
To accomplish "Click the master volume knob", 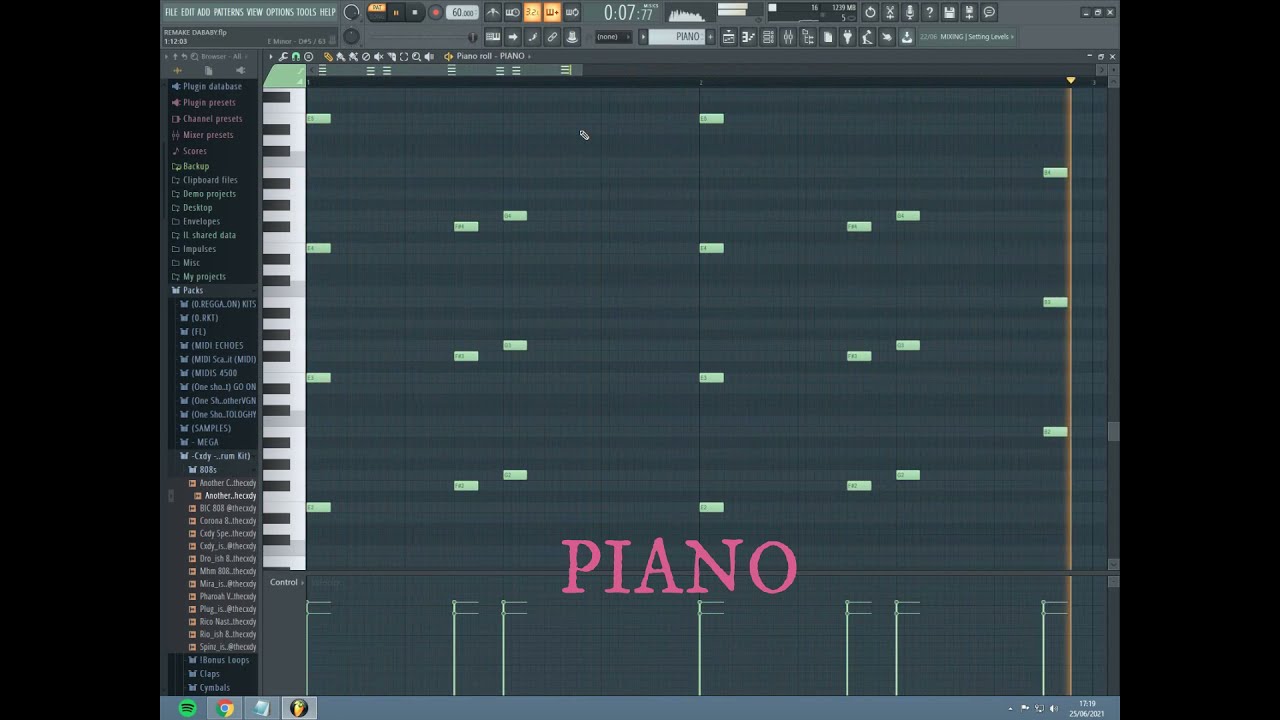I will pyautogui.click(x=351, y=12).
